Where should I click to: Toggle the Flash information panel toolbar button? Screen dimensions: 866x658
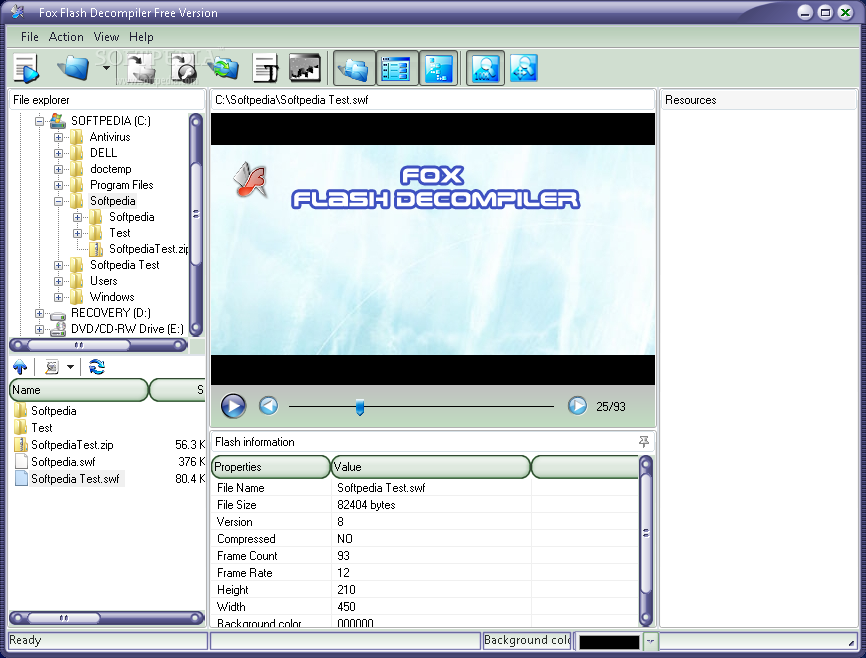[396, 69]
